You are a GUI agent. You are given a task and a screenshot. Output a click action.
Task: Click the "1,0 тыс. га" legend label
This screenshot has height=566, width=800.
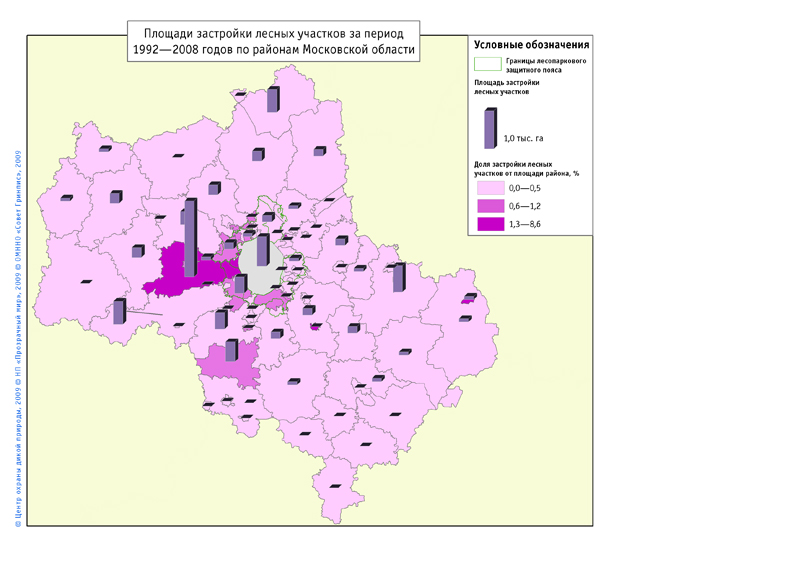pos(523,138)
